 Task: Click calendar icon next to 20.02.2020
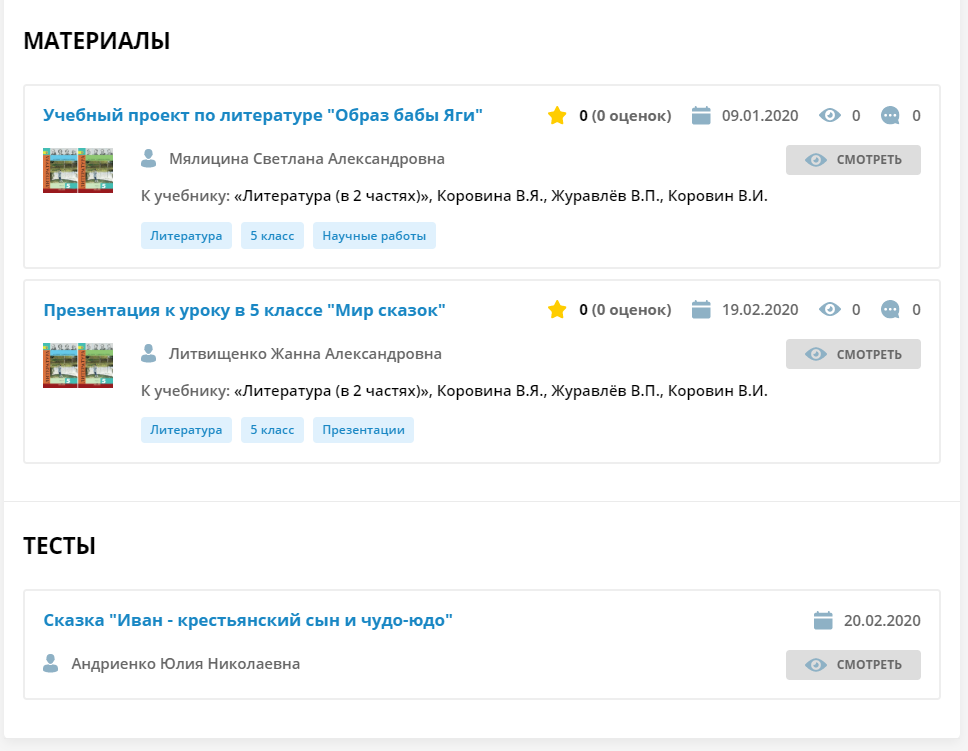[x=823, y=621]
